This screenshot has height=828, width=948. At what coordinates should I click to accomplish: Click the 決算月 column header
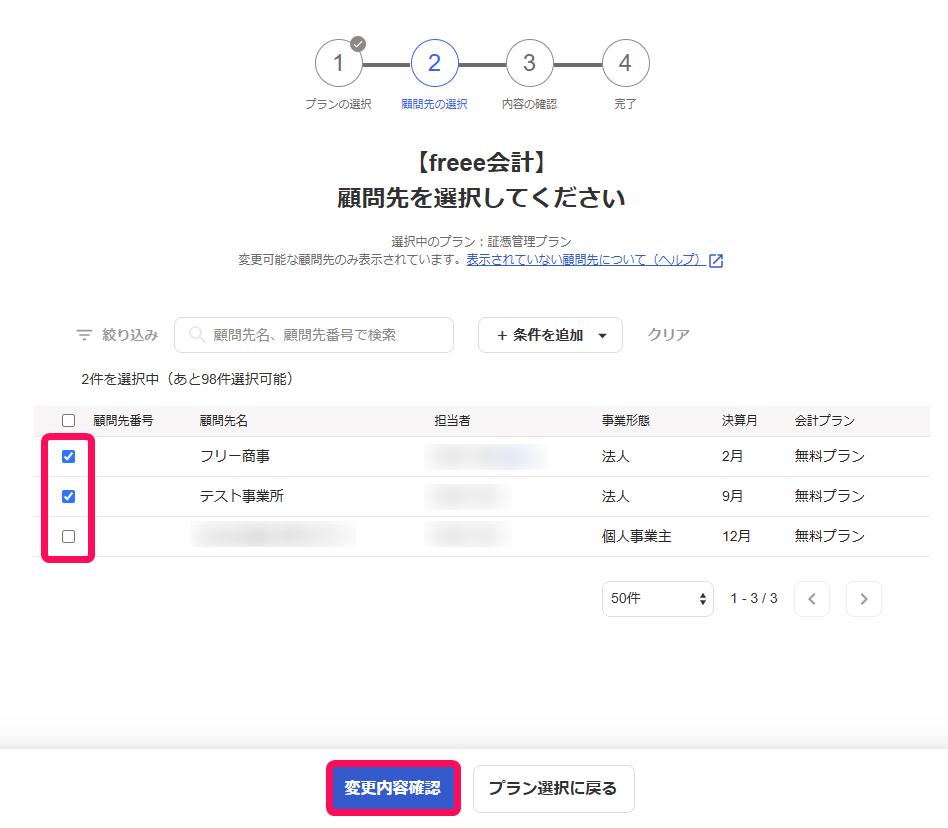click(739, 421)
